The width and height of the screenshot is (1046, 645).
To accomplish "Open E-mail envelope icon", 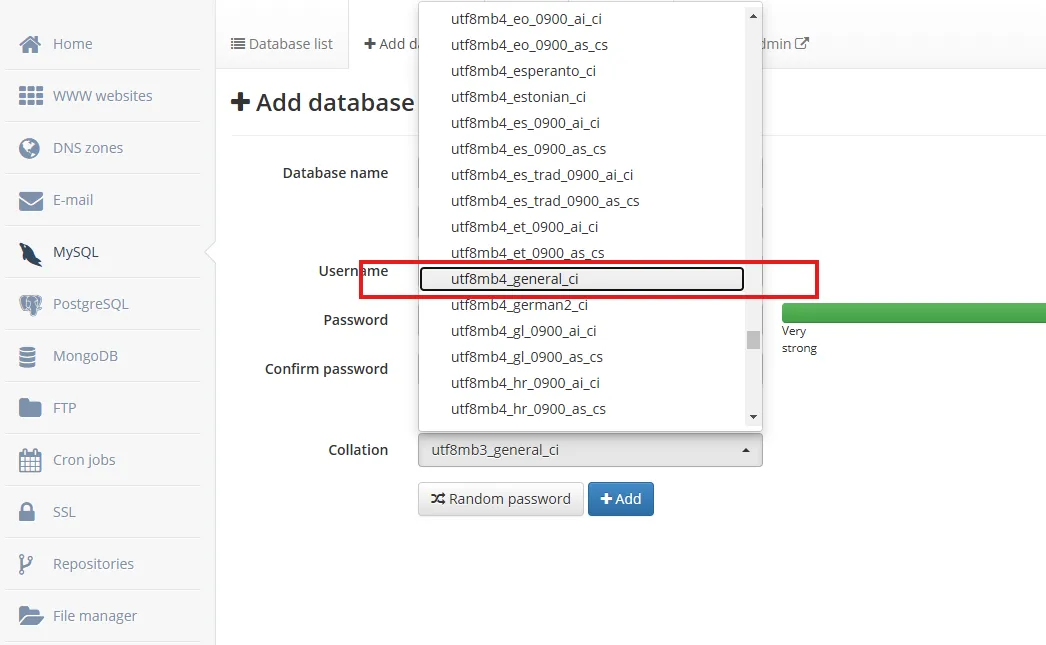I will click(x=31, y=200).
